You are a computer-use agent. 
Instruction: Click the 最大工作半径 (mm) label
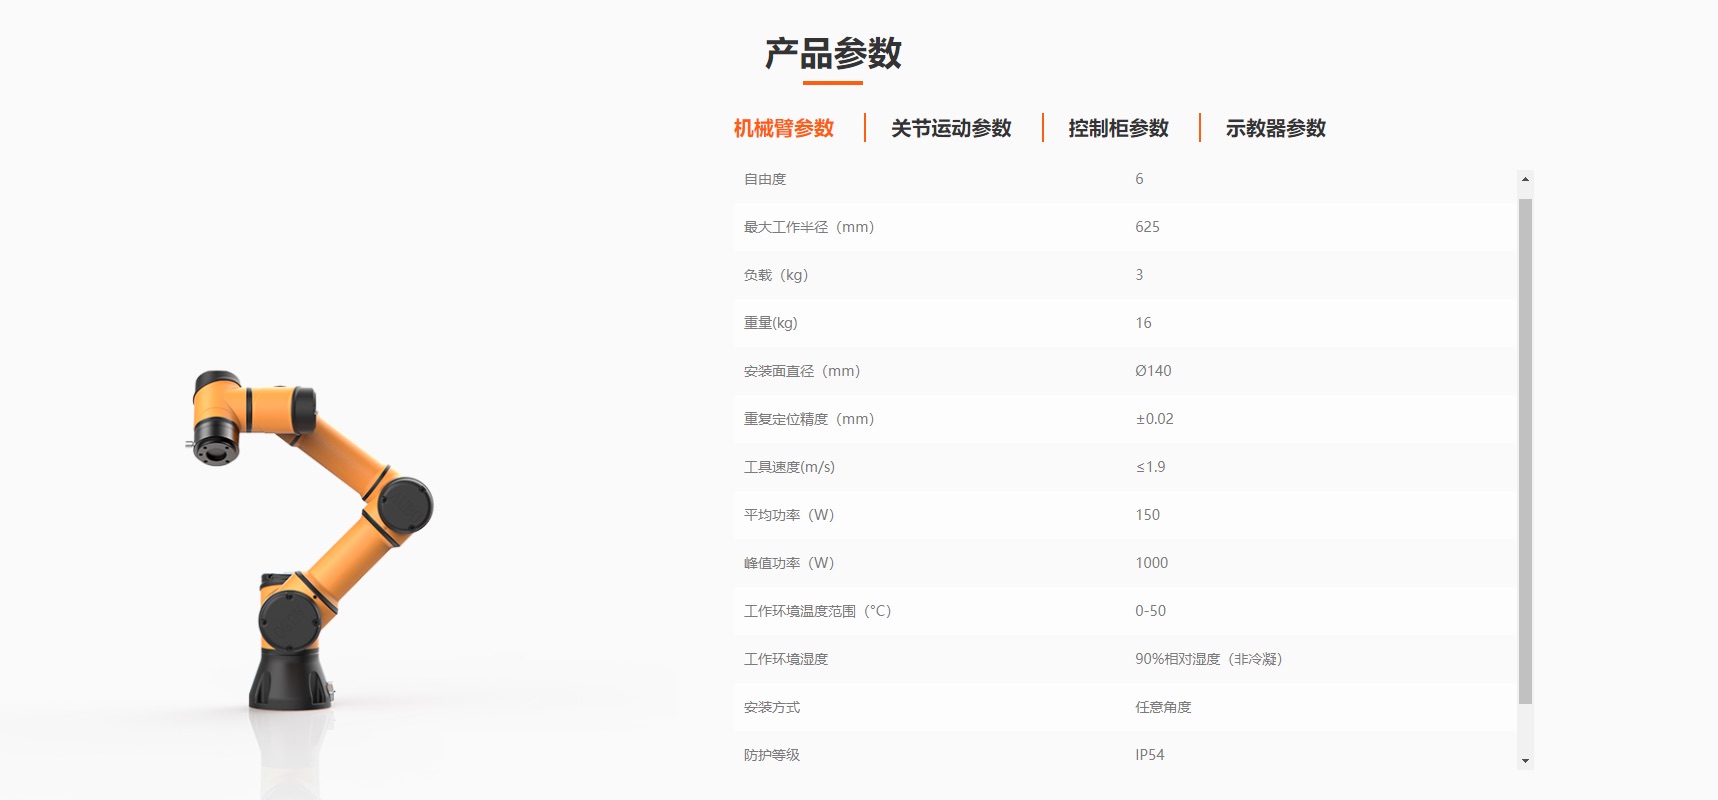[809, 227]
